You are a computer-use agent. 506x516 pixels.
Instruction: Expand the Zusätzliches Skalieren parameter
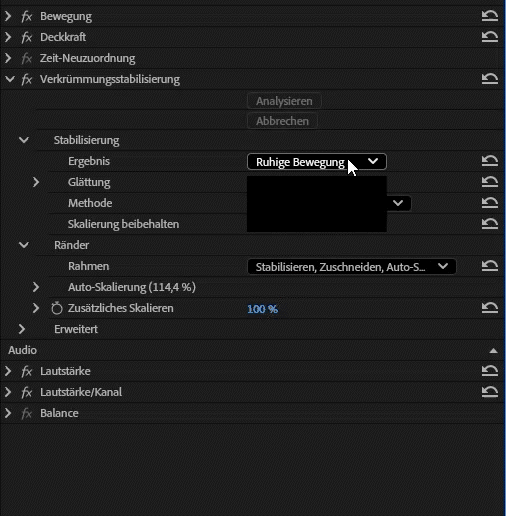tap(36, 308)
